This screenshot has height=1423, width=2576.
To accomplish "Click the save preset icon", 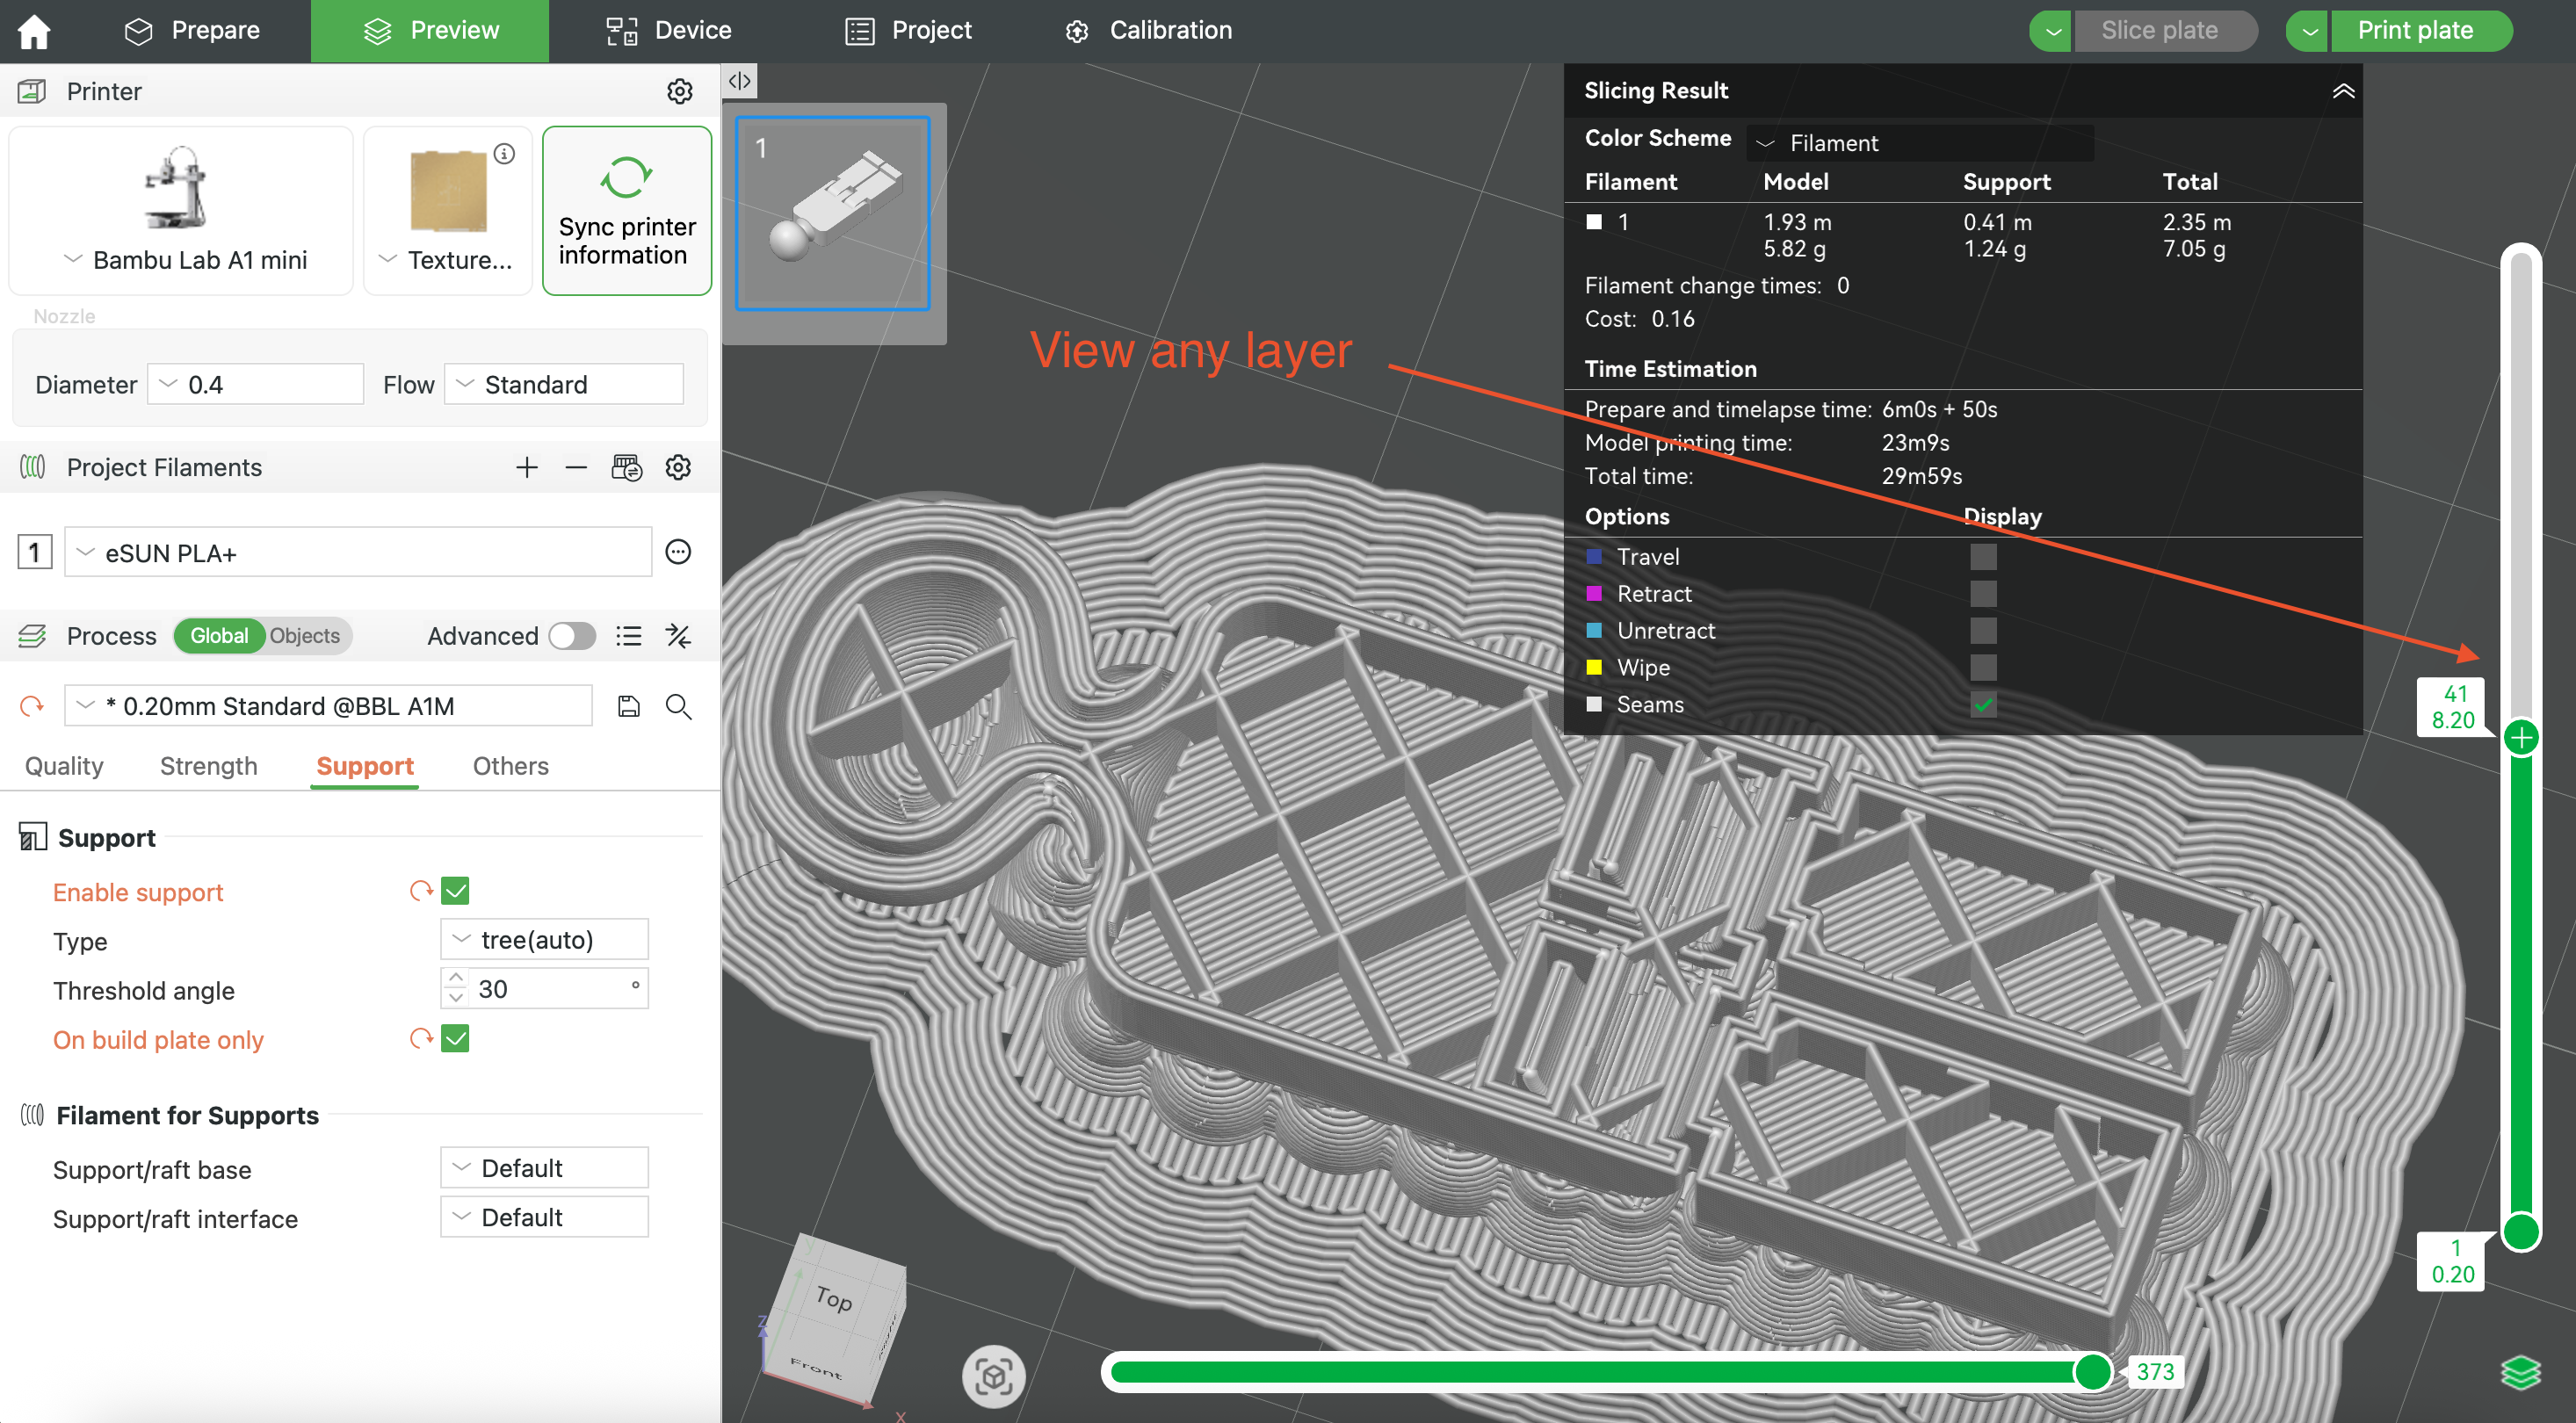I will pos(628,706).
